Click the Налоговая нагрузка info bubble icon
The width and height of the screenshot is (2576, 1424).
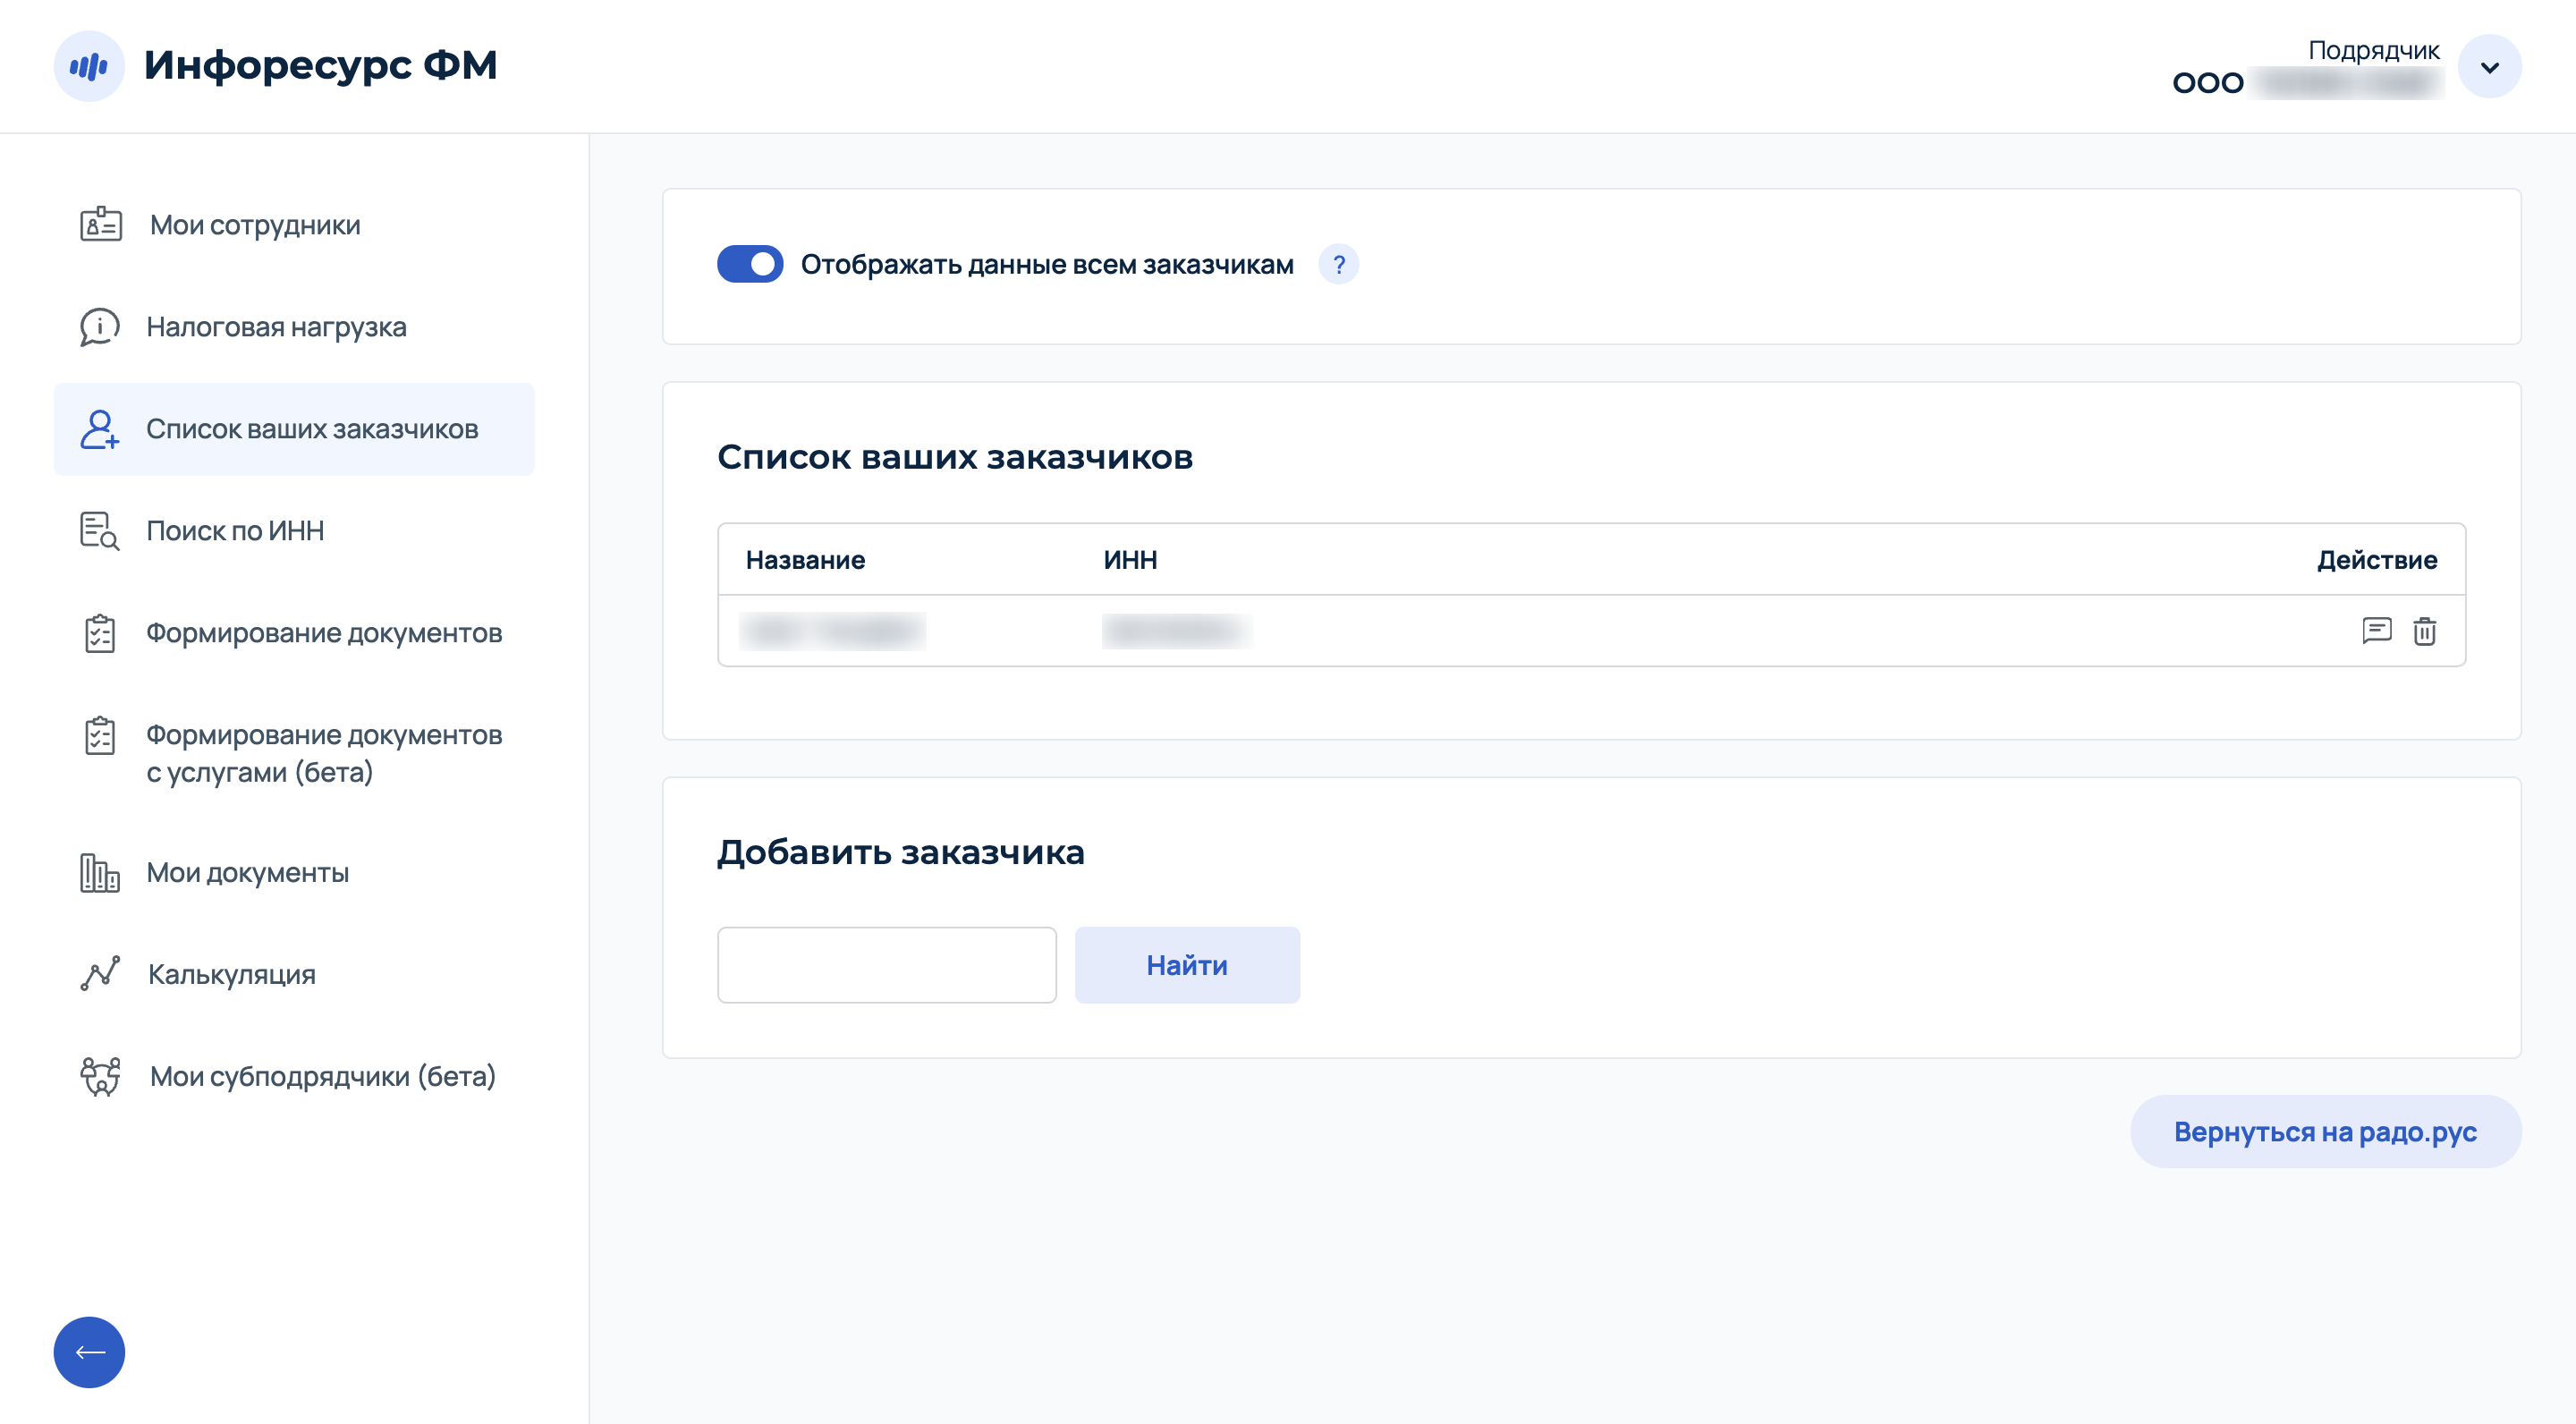(99, 327)
